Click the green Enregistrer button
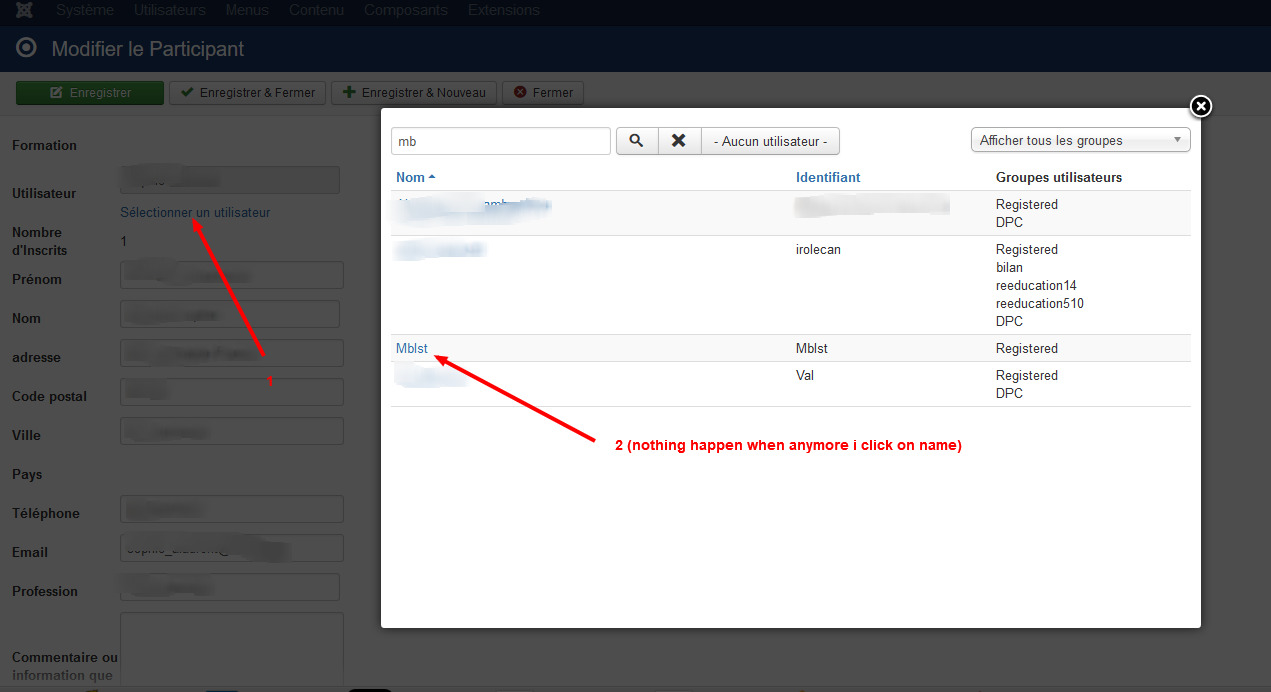This screenshot has height=692, width=1271. pyautogui.click(x=89, y=93)
